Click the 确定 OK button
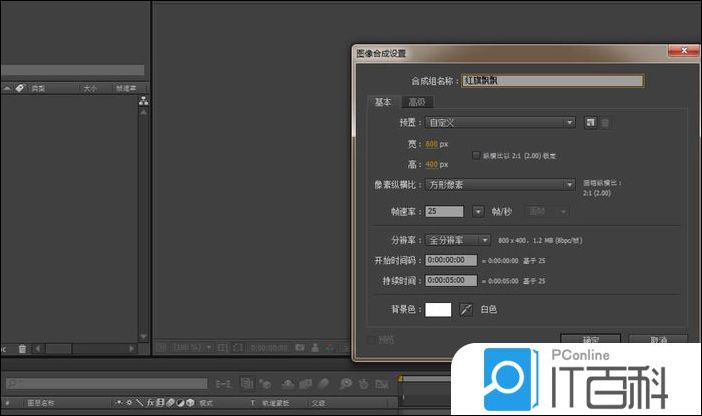Screen dimensions: 702x416 [x=591, y=339]
